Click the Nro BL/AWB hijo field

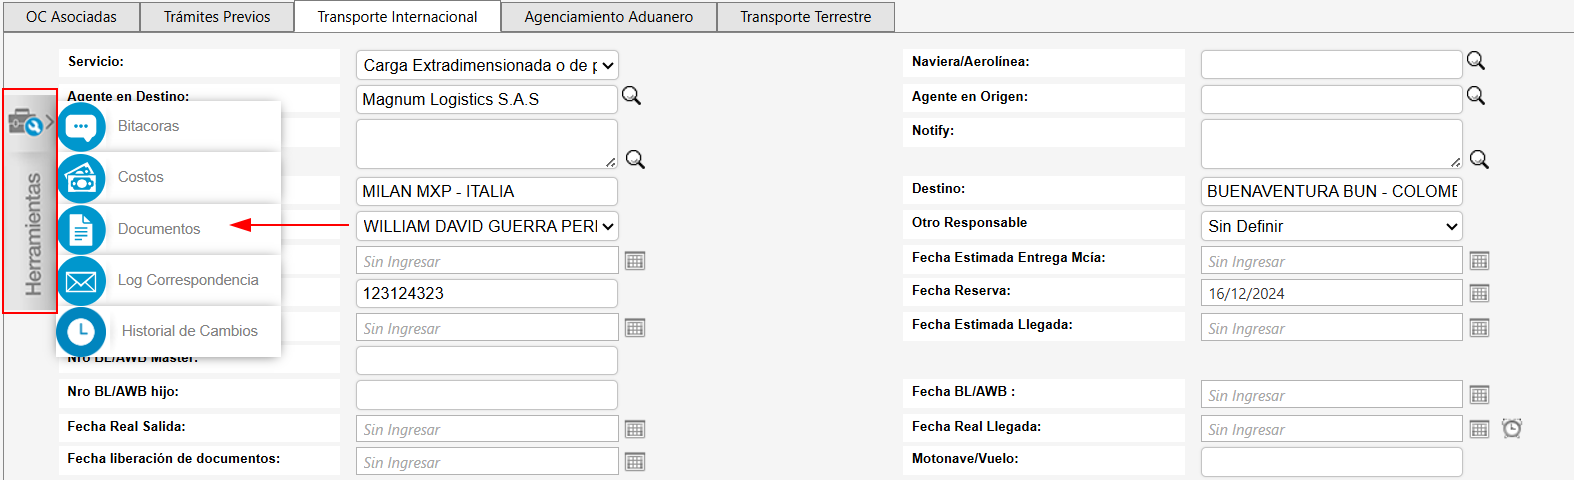pyautogui.click(x=486, y=395)
